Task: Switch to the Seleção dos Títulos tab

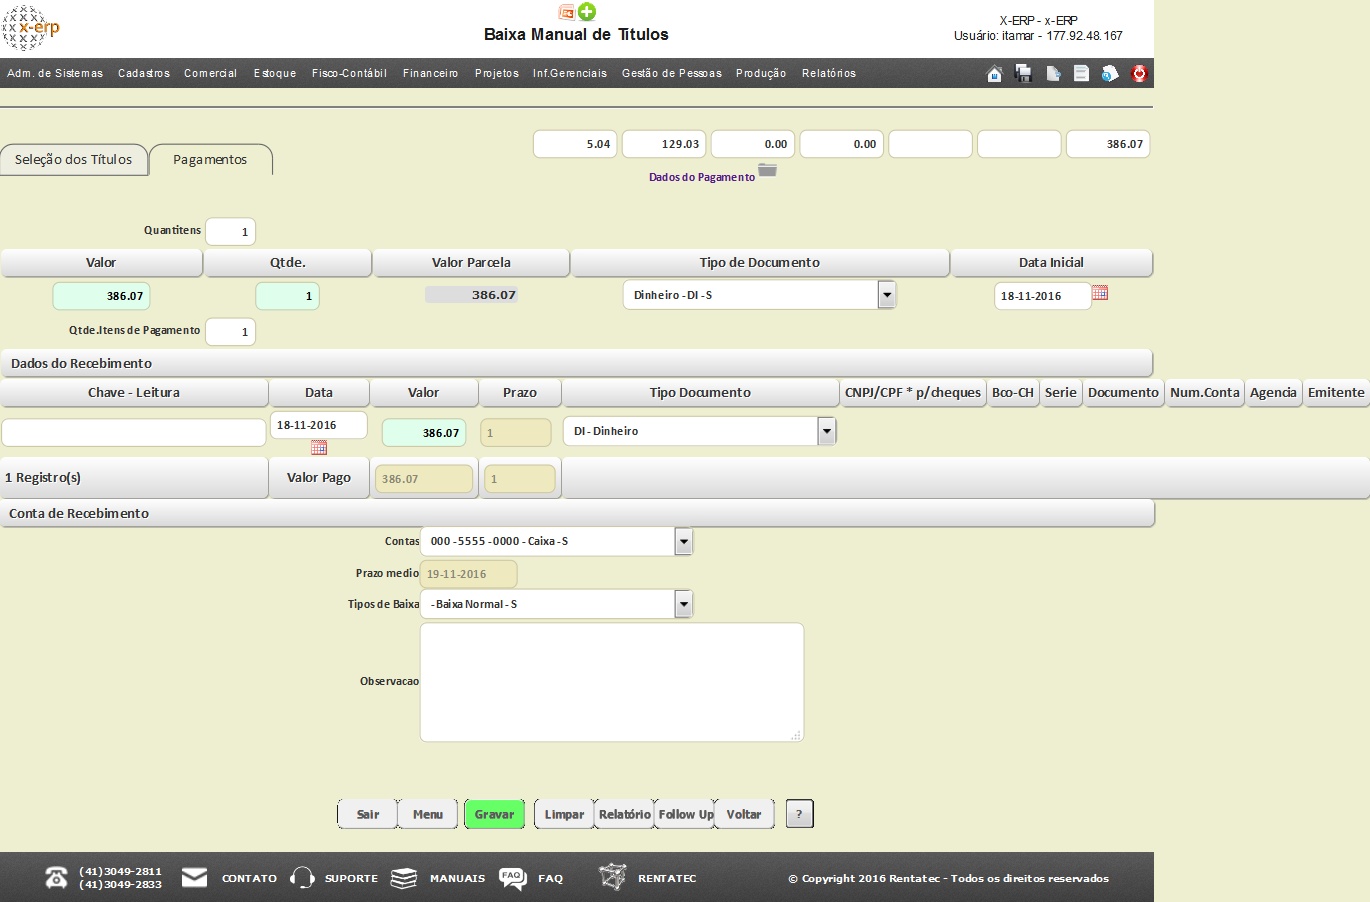Action: tap(74, 159)
